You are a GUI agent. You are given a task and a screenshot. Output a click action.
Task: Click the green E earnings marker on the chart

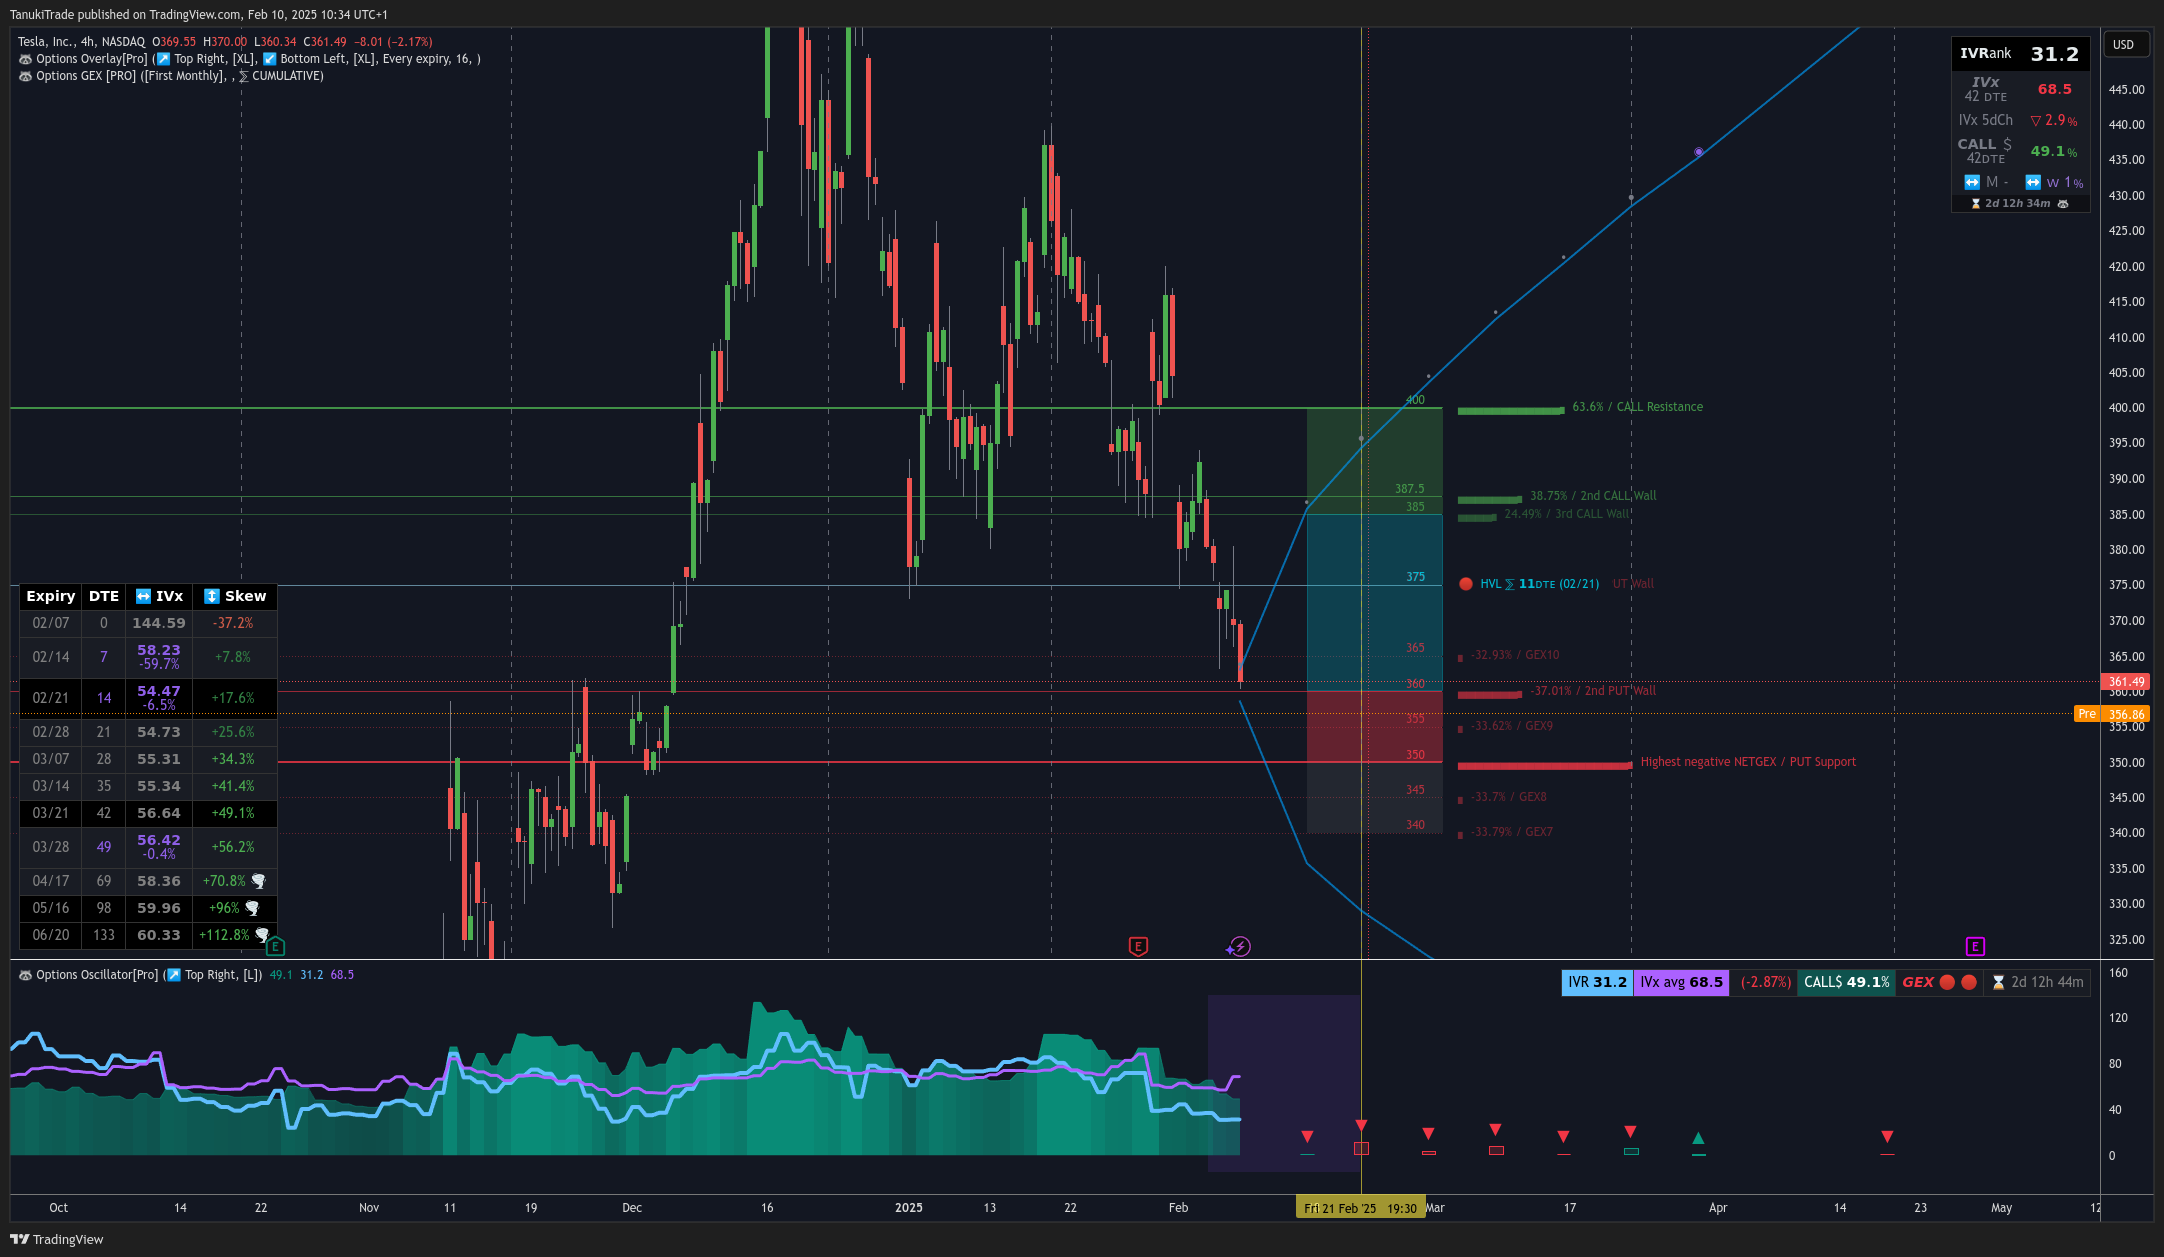coord(276,945)
